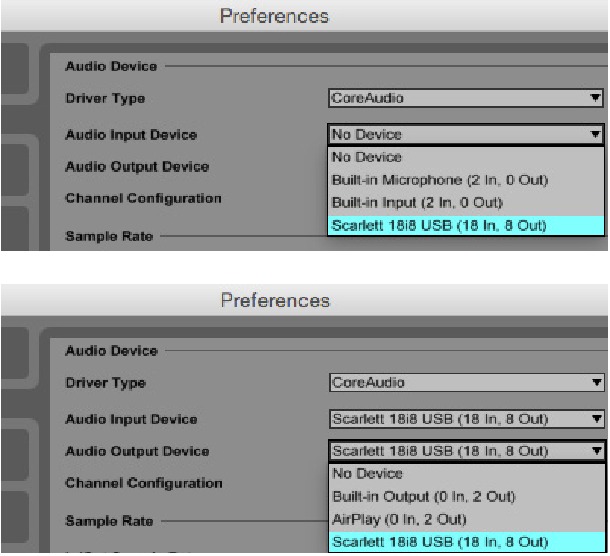Click Channel Configuration label in upper window
The height and width of the screenshot is (556, 610).
pyautogui.click(x=143, y=198)
